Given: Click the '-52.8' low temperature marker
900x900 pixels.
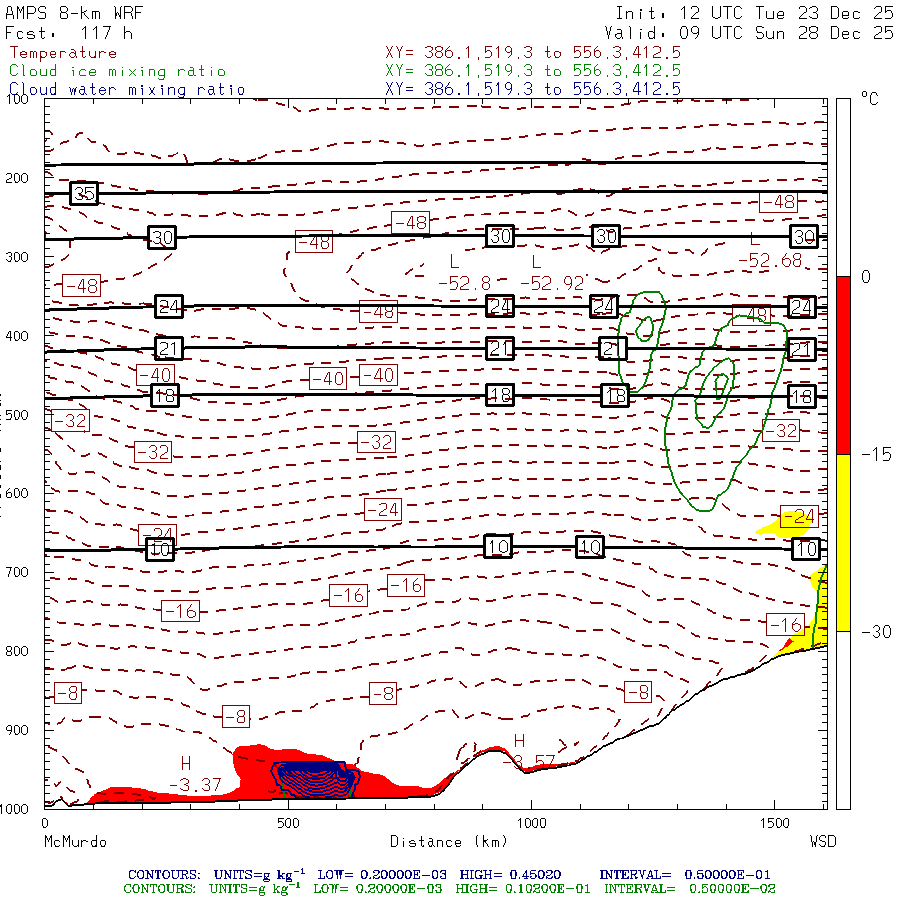Looking at the screenshot, I should click(x=464, y=284).
